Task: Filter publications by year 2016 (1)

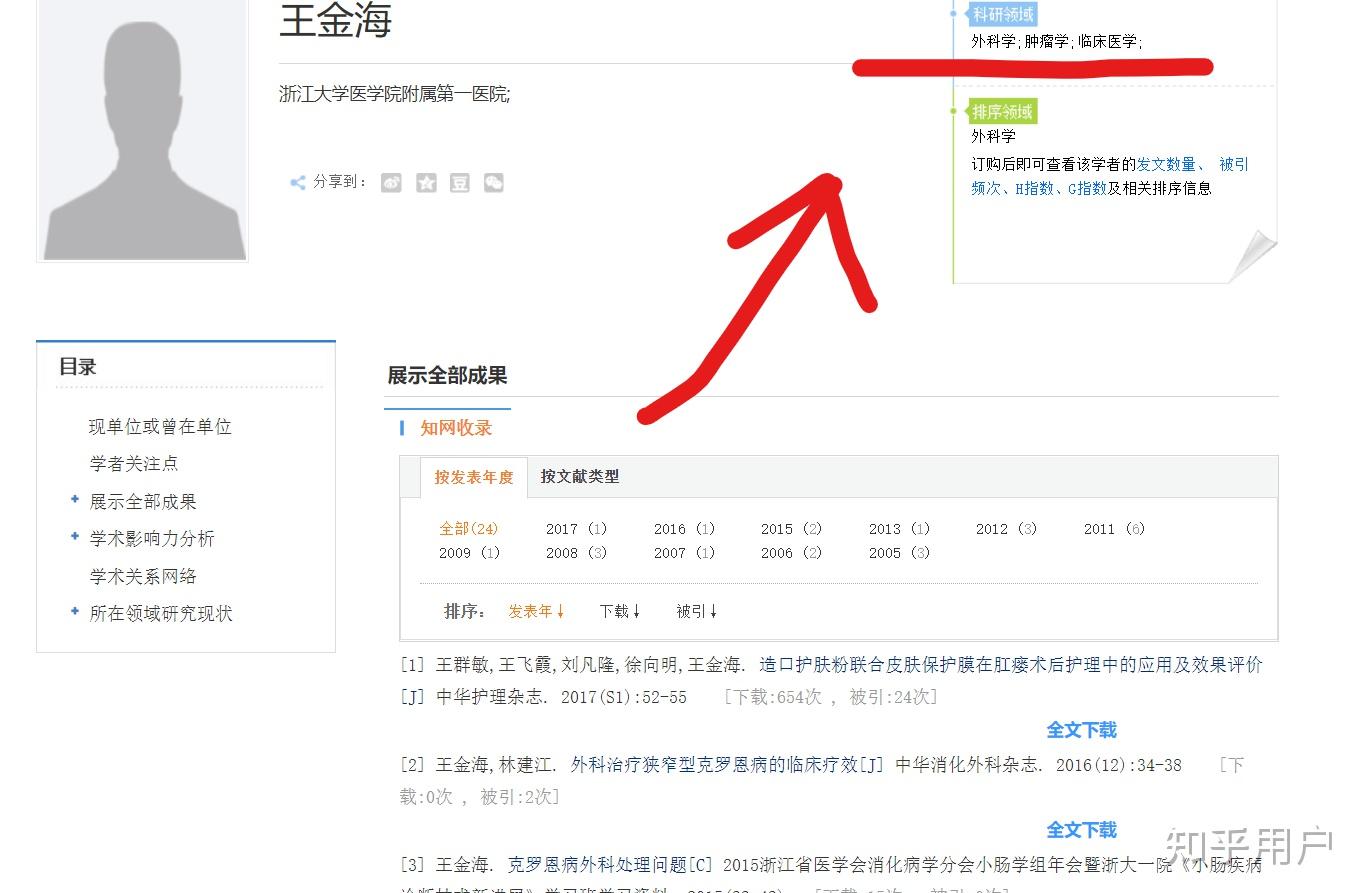Action: point(685,529)
